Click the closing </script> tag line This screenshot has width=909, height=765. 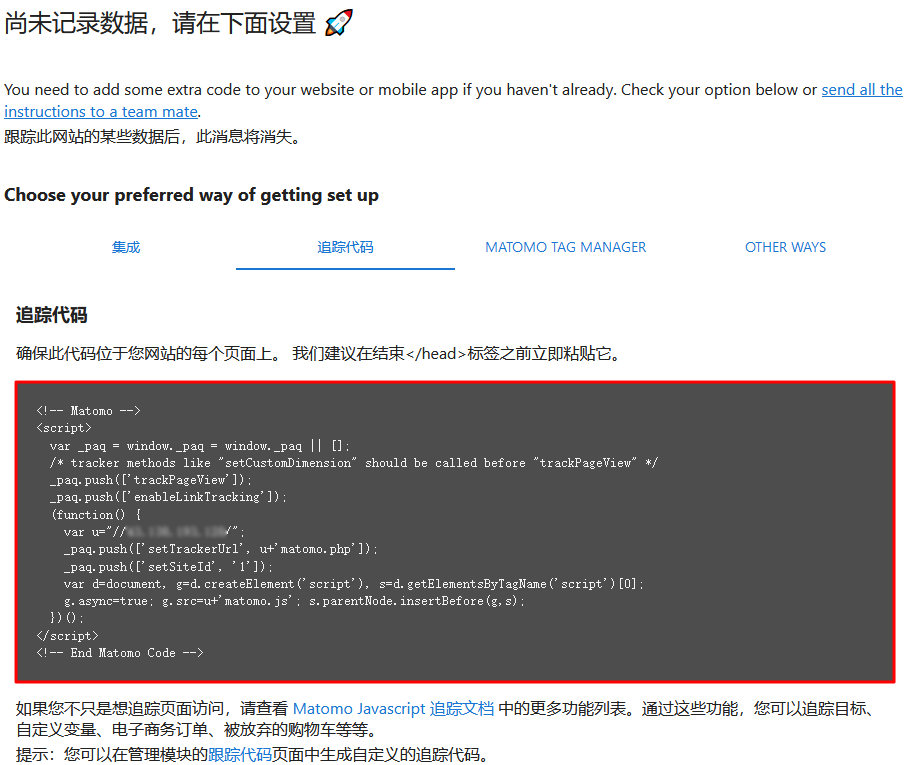coord(67,636)
